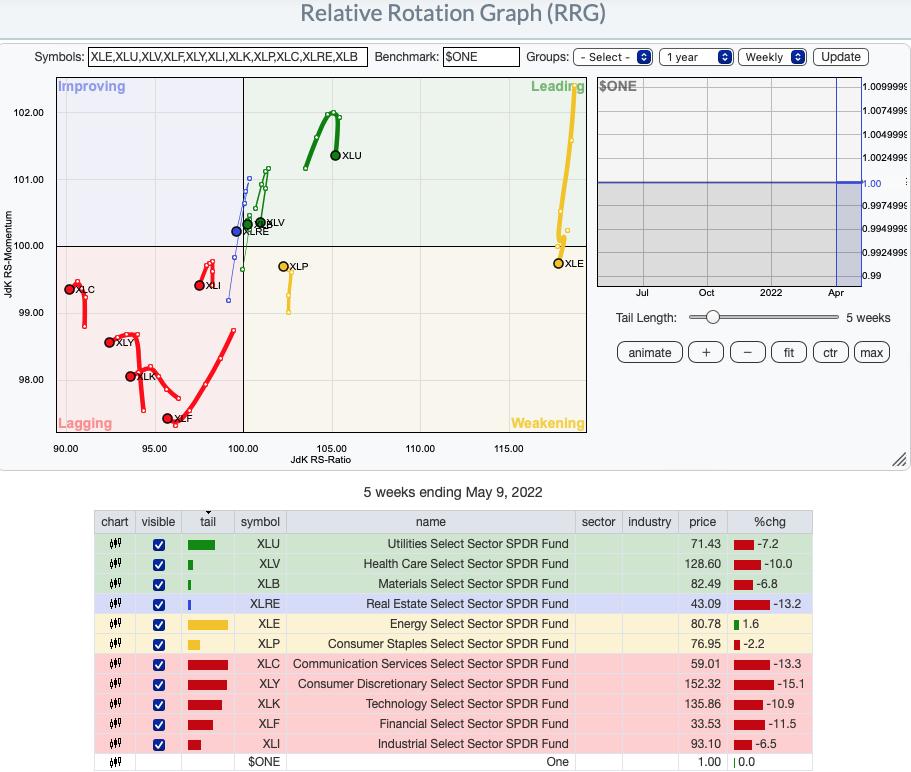Click the plus zoom-in button
This screenshot has width=911, height=772.
[x=706, y=352]
